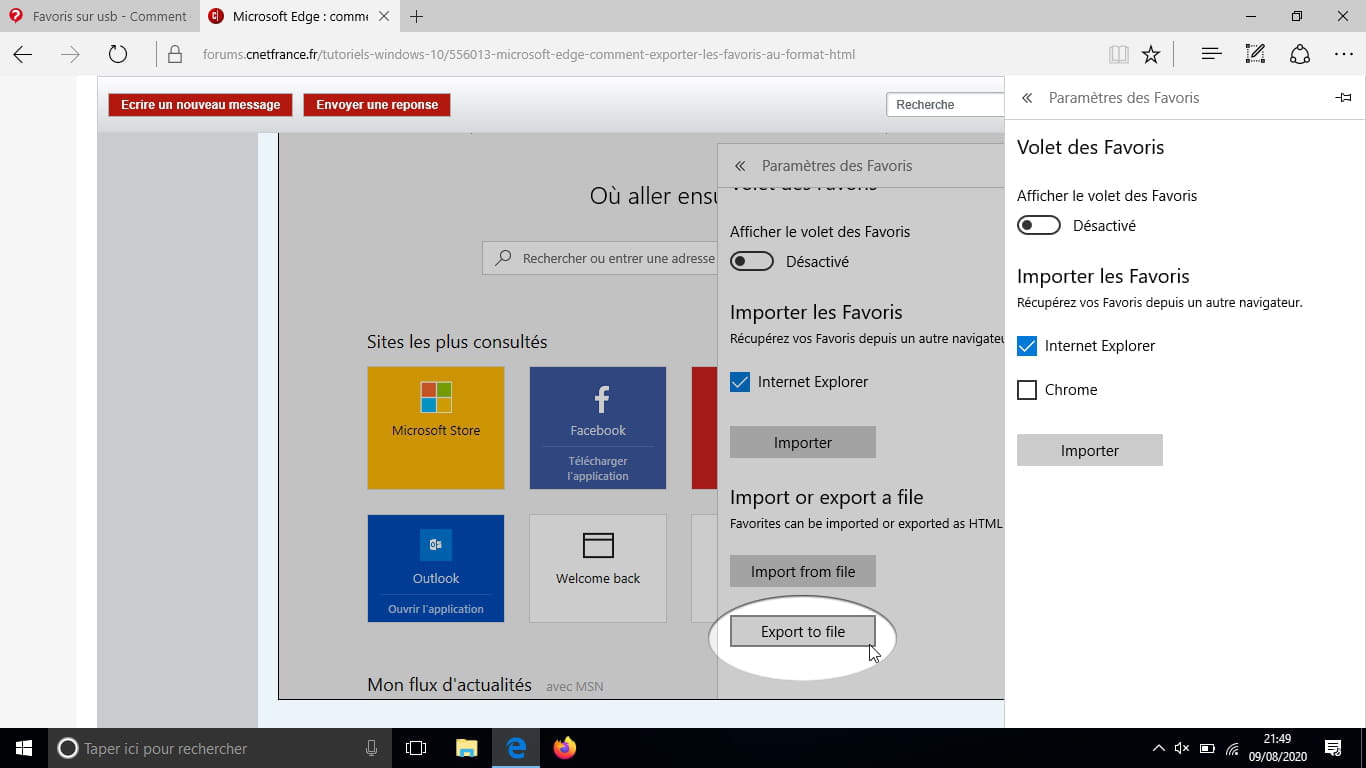
Task: Click Outlook tile in tutorial image
Action: pyautogui.click(x=436, y=568)
